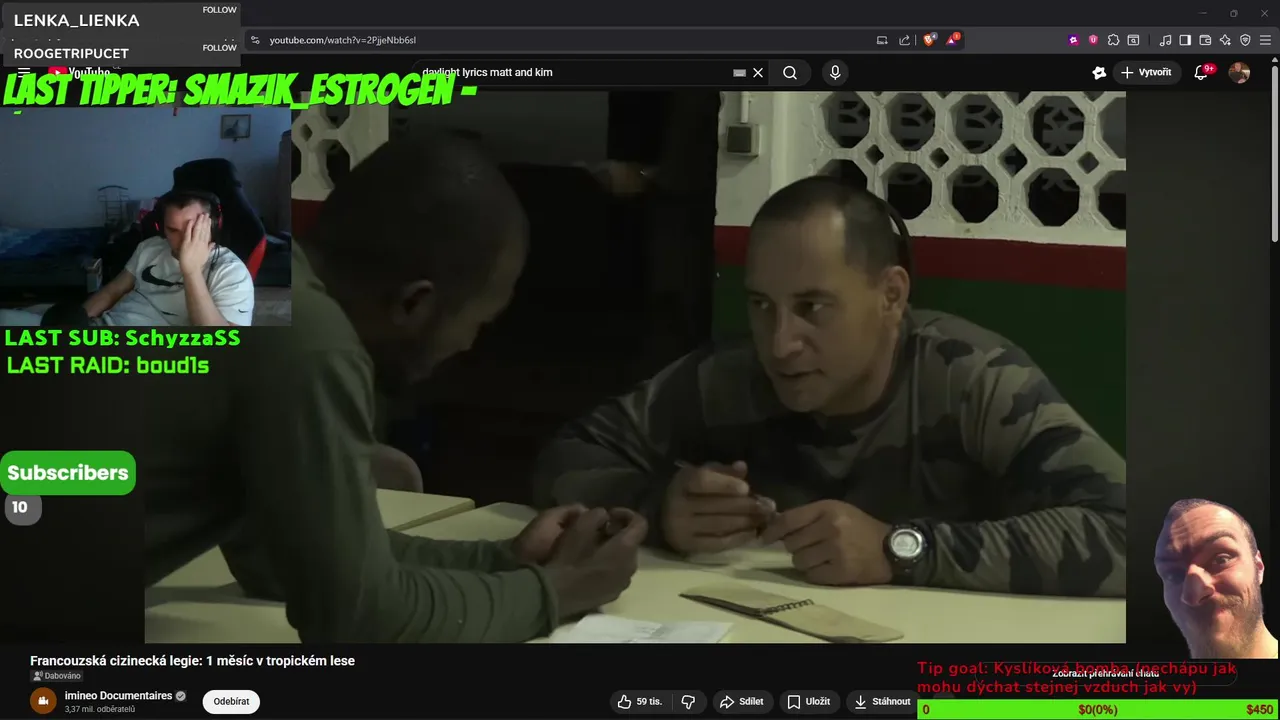Click the install/cast icon in address bar
The image size is (1280, 720).
point(882,40)
